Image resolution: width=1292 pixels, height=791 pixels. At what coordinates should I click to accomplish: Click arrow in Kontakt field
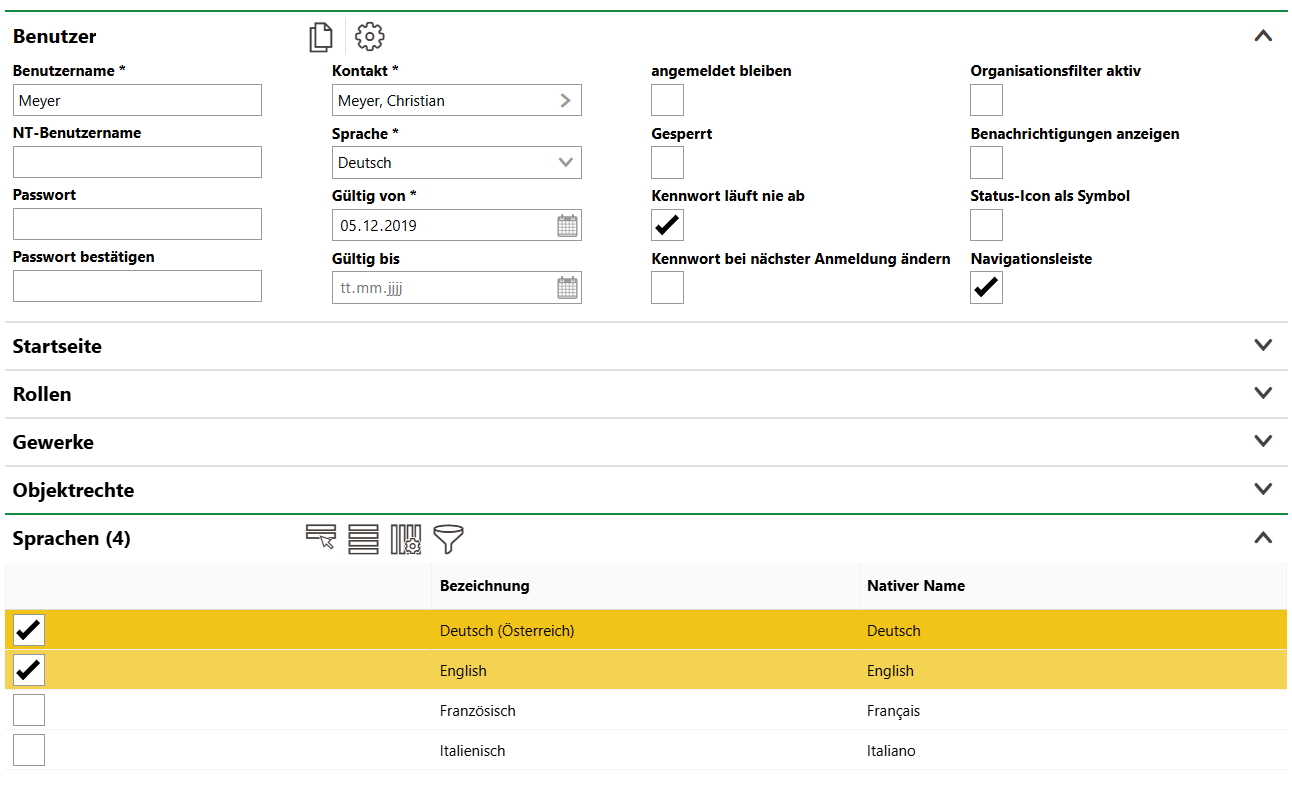point(566,101)
